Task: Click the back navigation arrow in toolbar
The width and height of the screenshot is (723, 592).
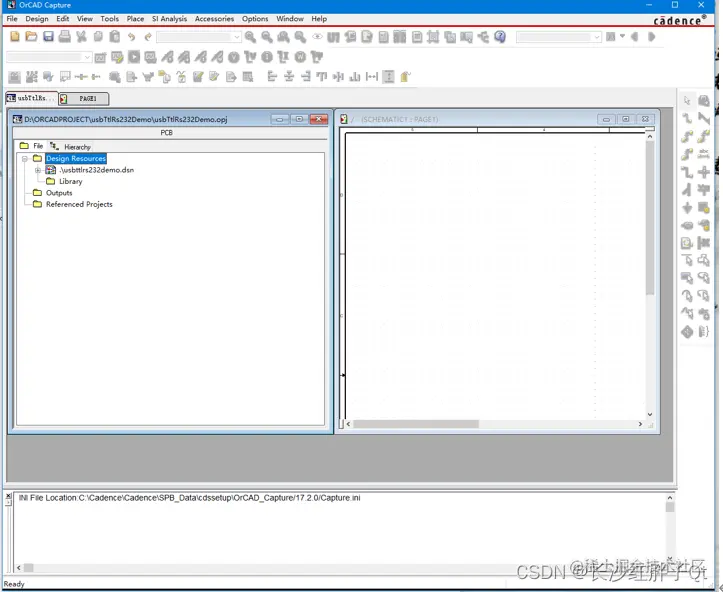Action: (635, 36)
